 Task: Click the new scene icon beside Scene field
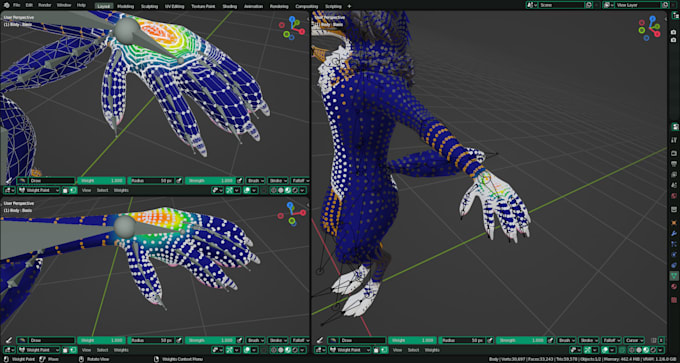click(x=588, y=5)
